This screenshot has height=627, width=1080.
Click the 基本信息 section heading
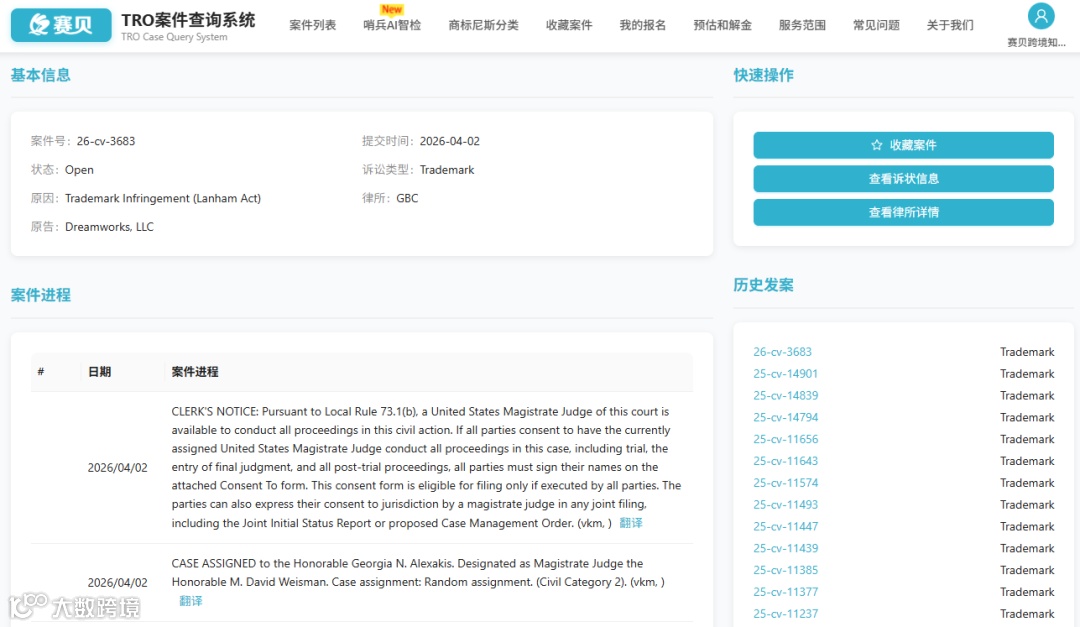(41, 75)
